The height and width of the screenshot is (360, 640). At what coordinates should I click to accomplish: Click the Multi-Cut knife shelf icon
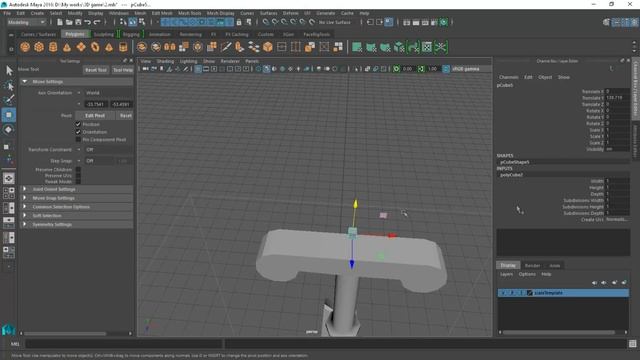226,47
